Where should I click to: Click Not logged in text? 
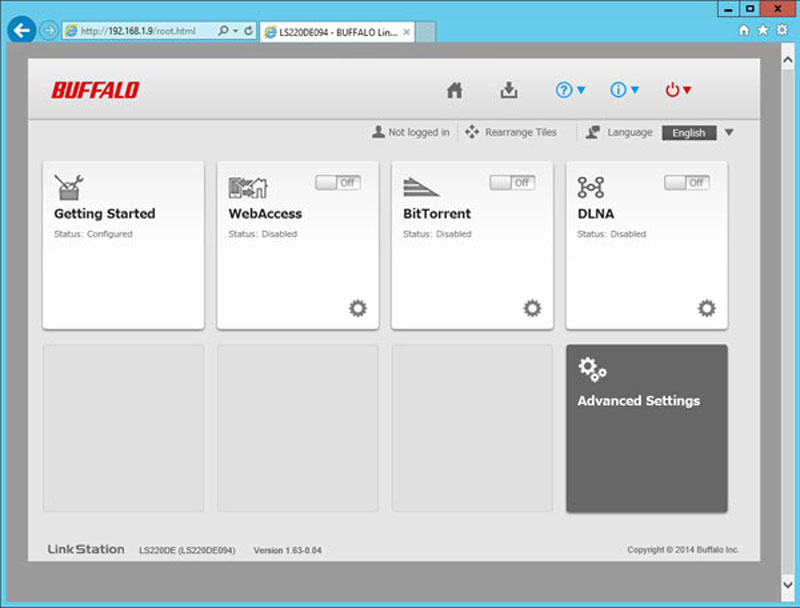click(x=419, y=132)
